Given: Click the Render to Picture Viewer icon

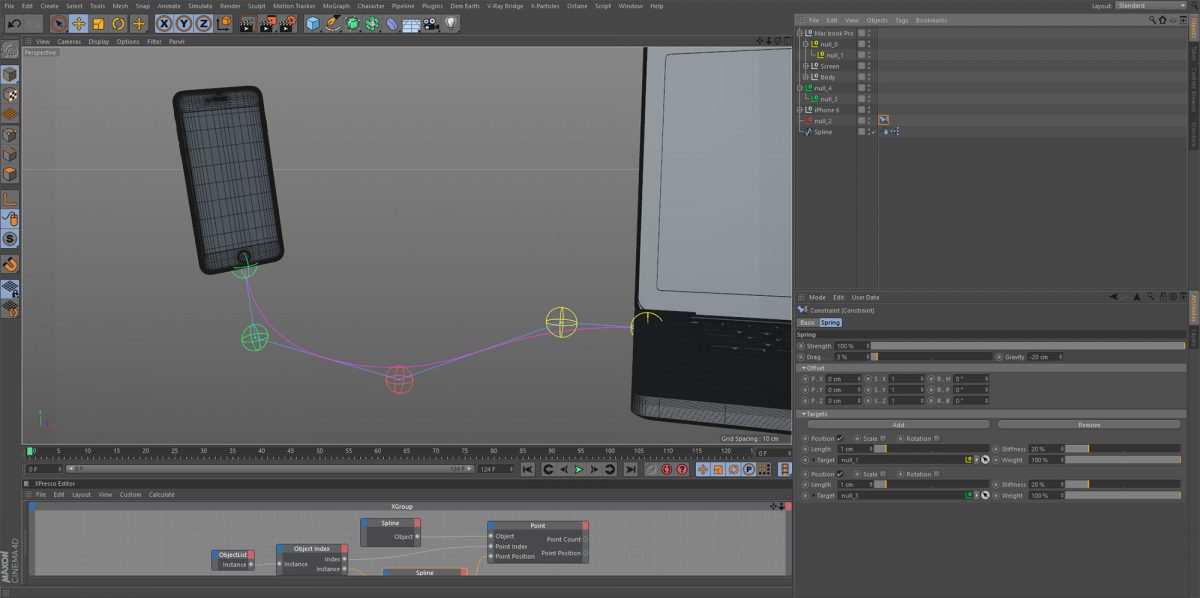Looking at the screenshot, I should coord(266,23).
